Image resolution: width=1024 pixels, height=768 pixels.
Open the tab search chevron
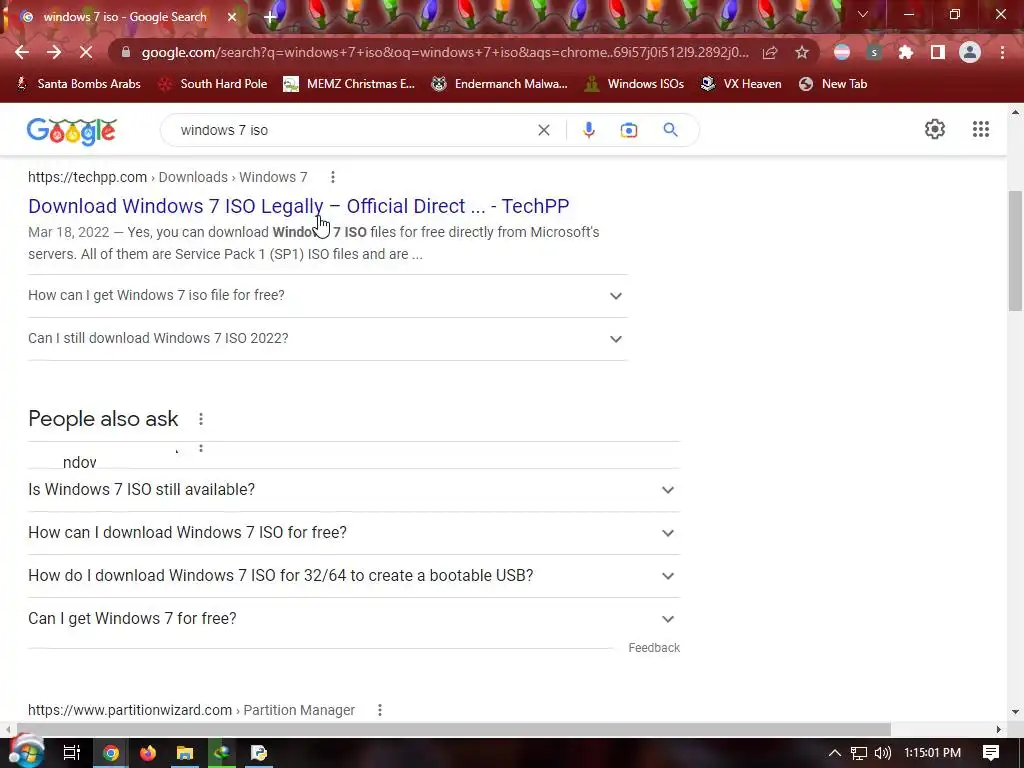click(863, 14)
